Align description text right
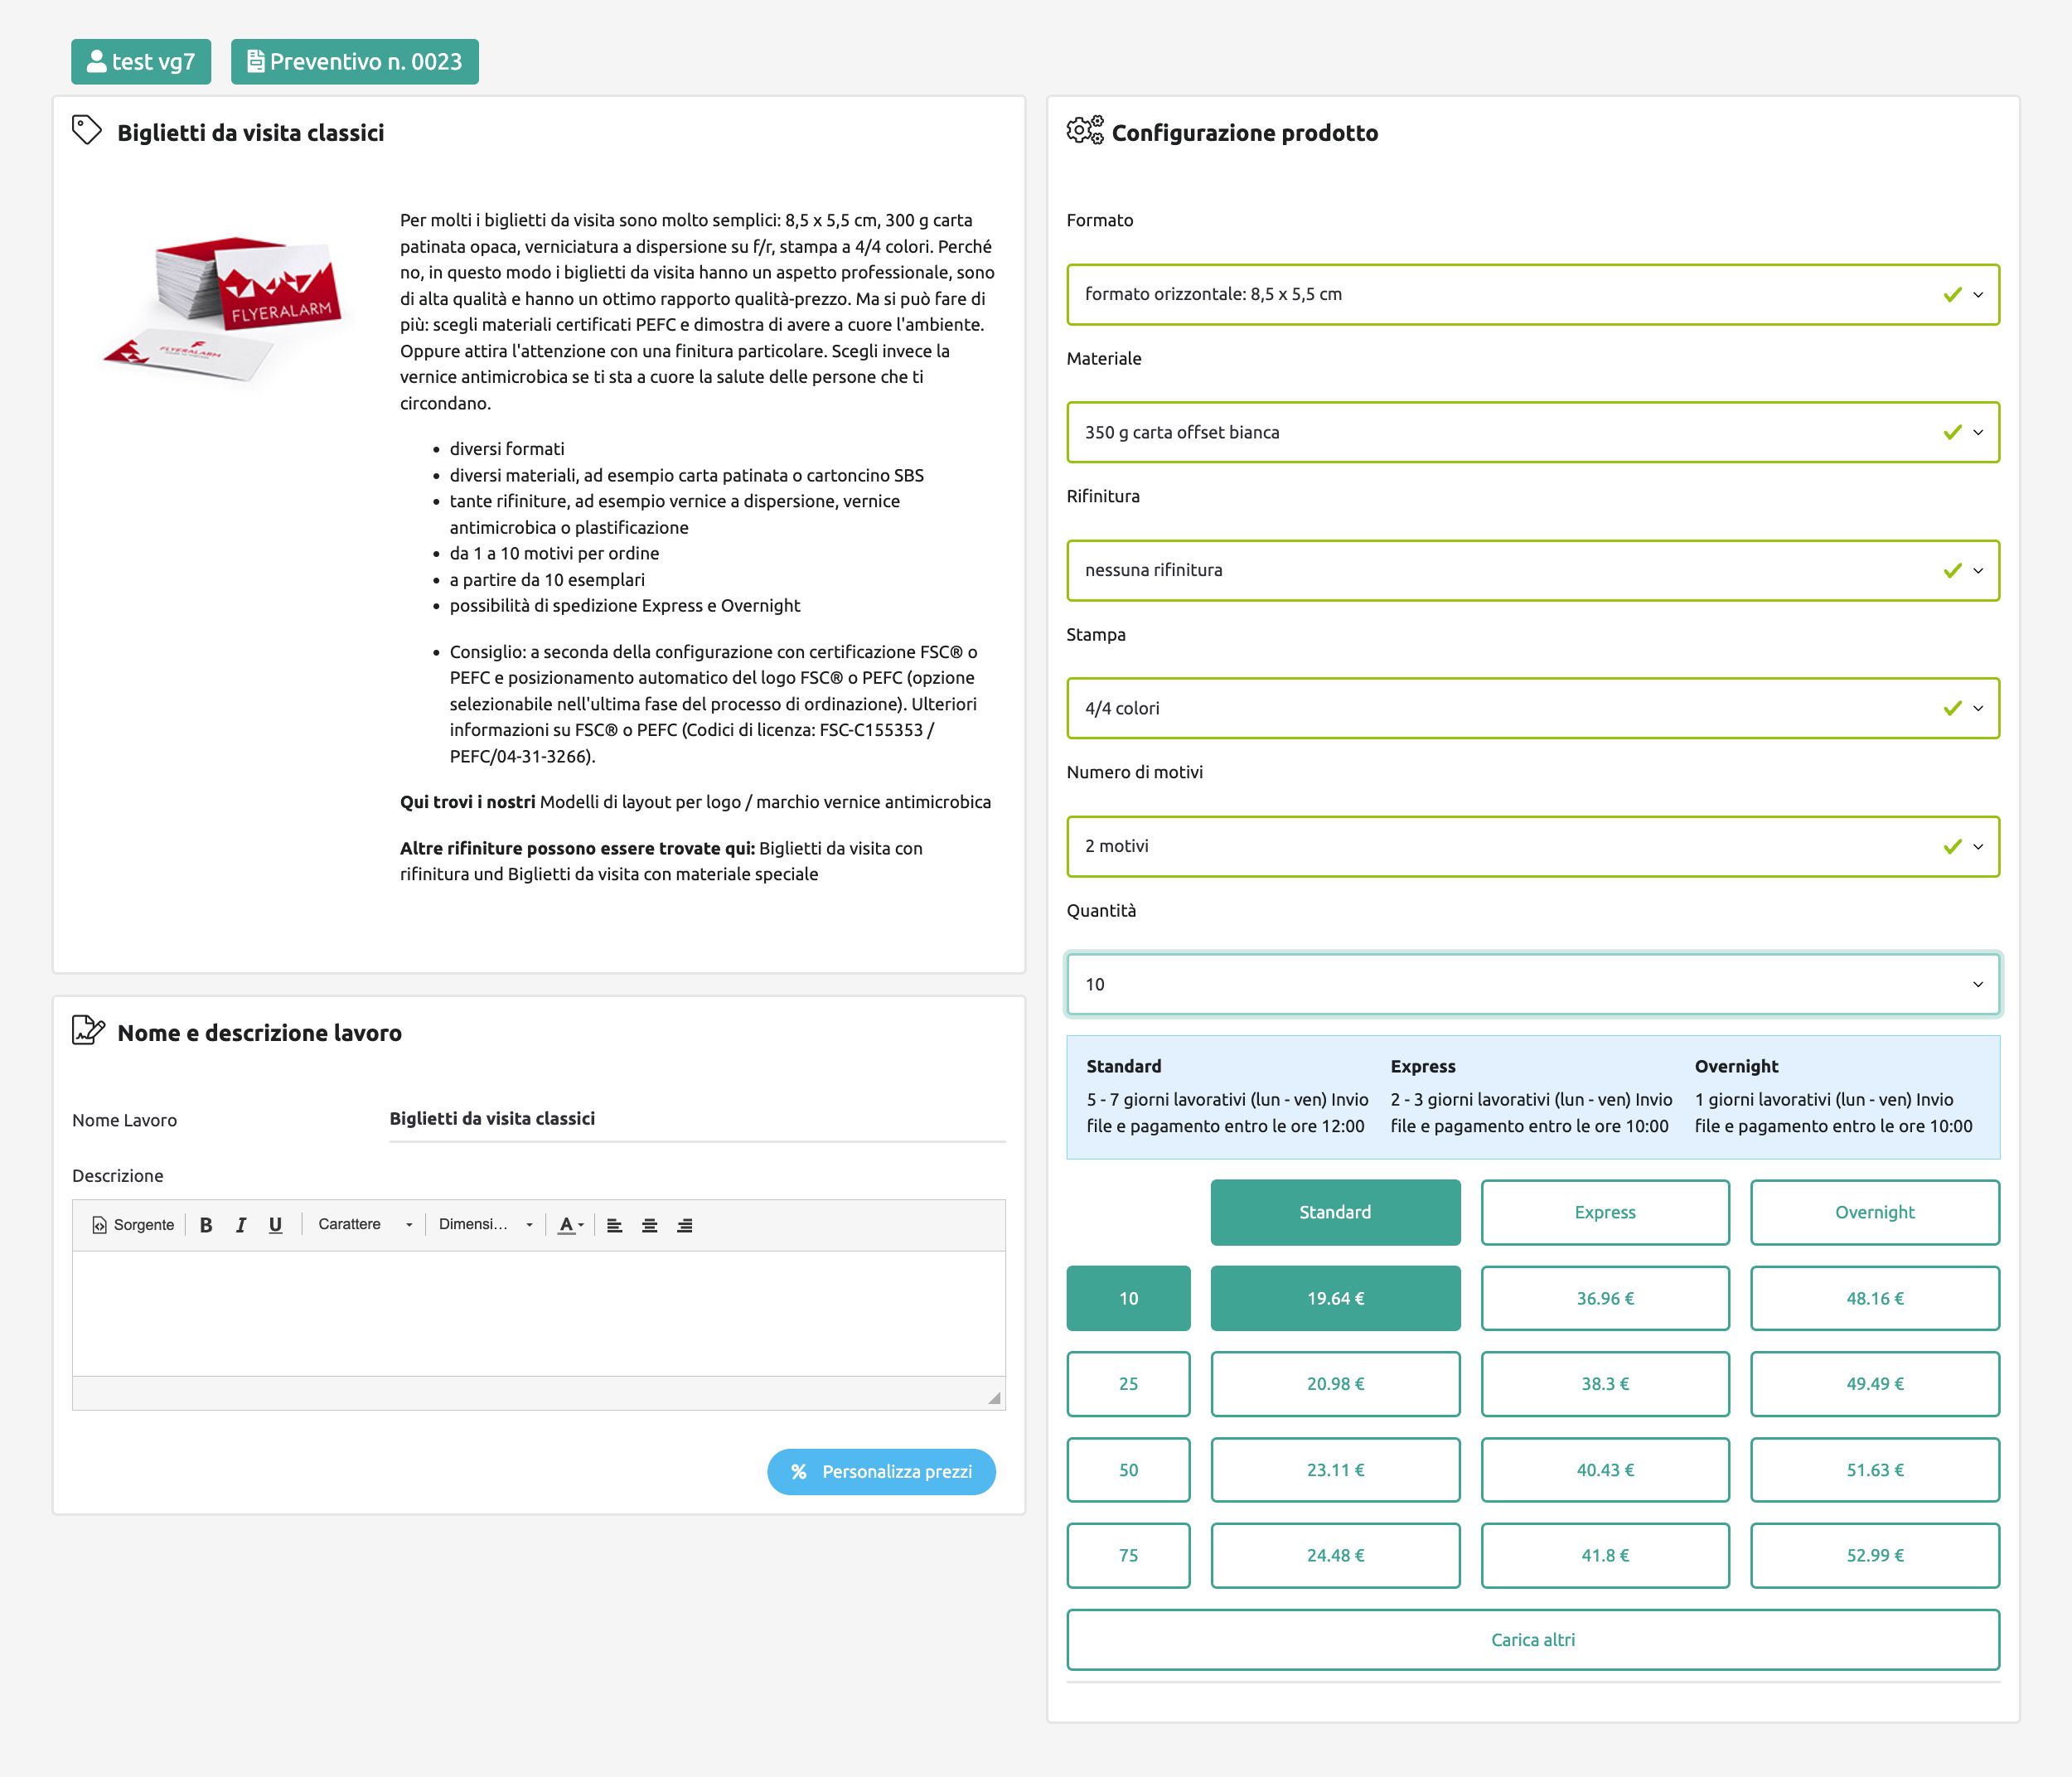The width and height of the screenshot is (2072, 1777). (x=684, y=1225)
